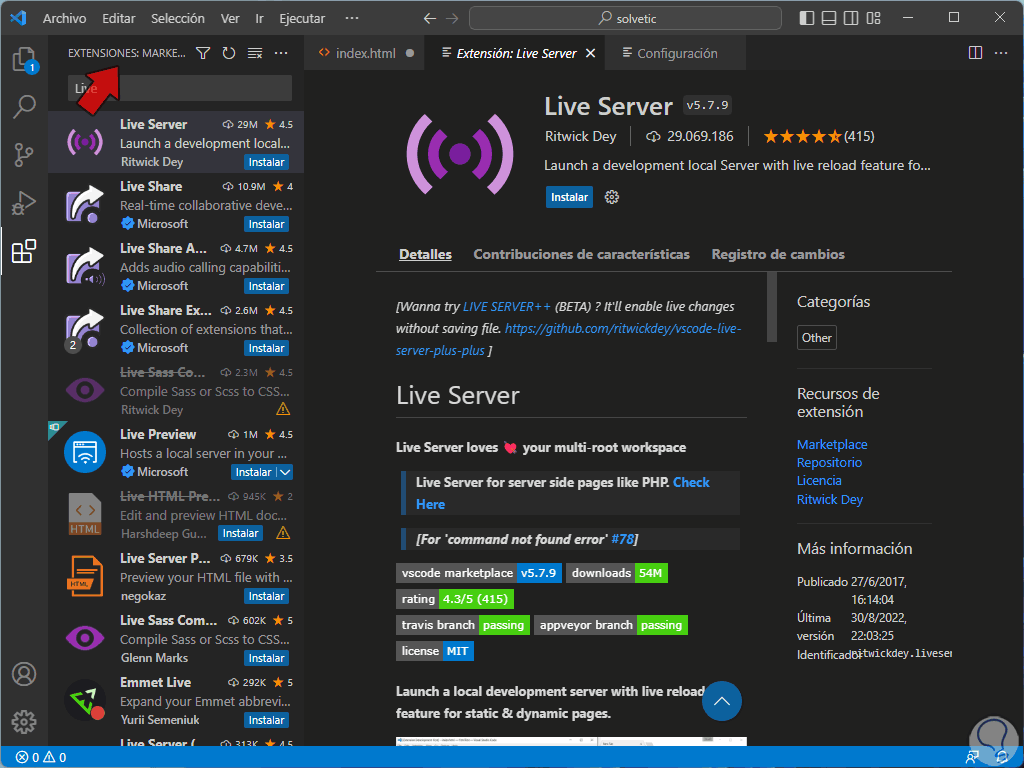The height and width of the screenshot is (768, 1024).
Task: Filter extensions with the funnel icon
Action: [203, 53]
